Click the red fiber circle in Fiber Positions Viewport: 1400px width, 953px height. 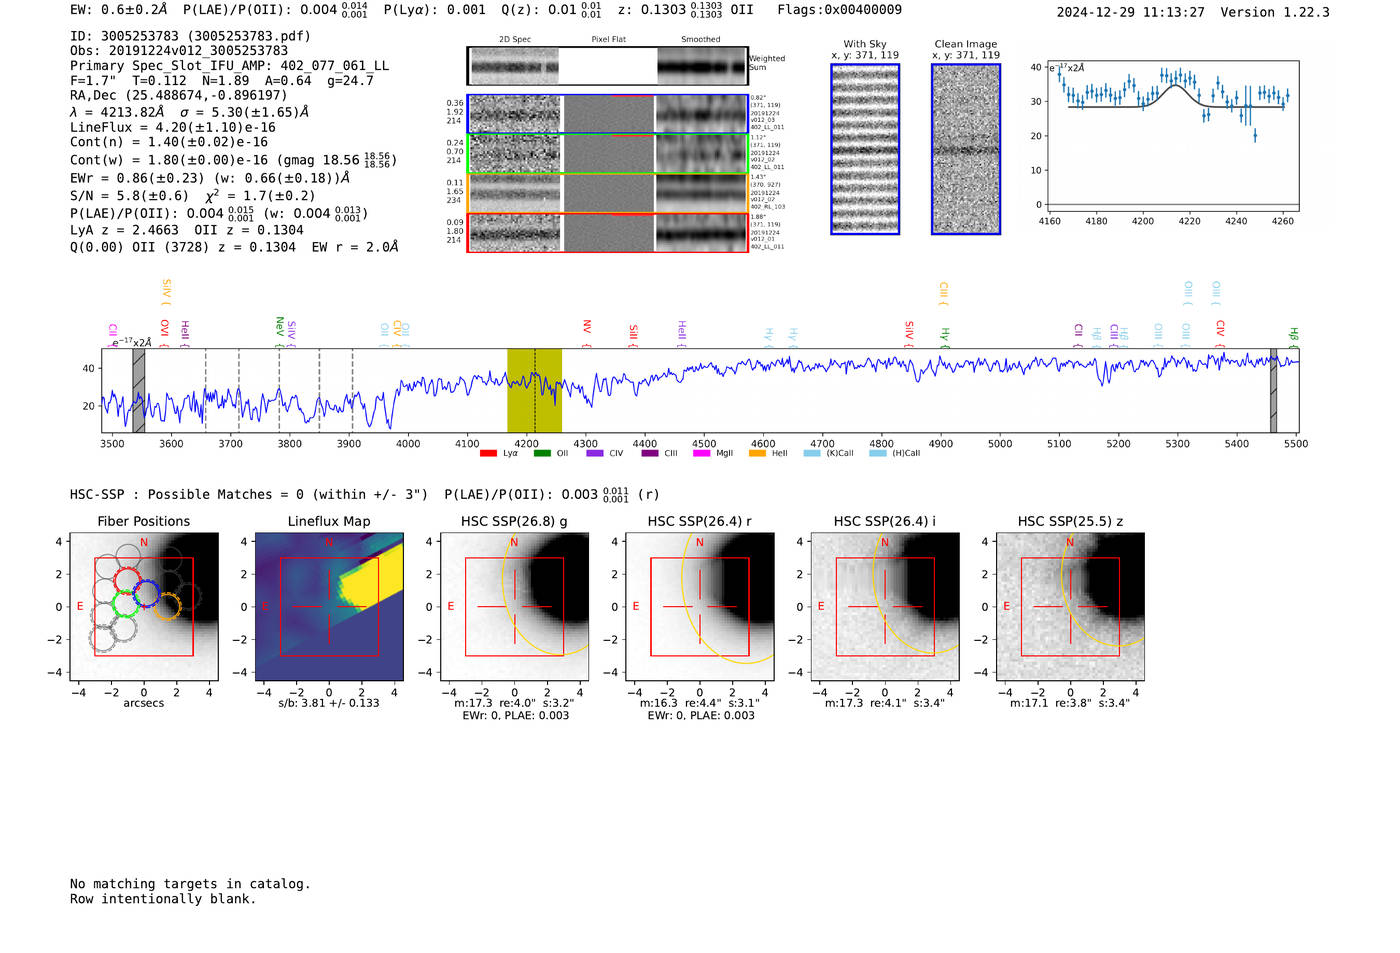click(x=129, y=580)
